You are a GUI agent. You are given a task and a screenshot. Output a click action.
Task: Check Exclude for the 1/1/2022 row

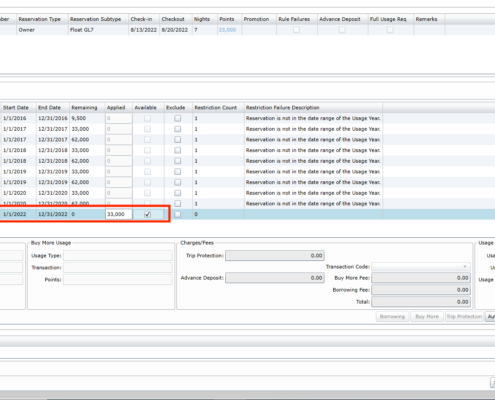click(178, 214)
